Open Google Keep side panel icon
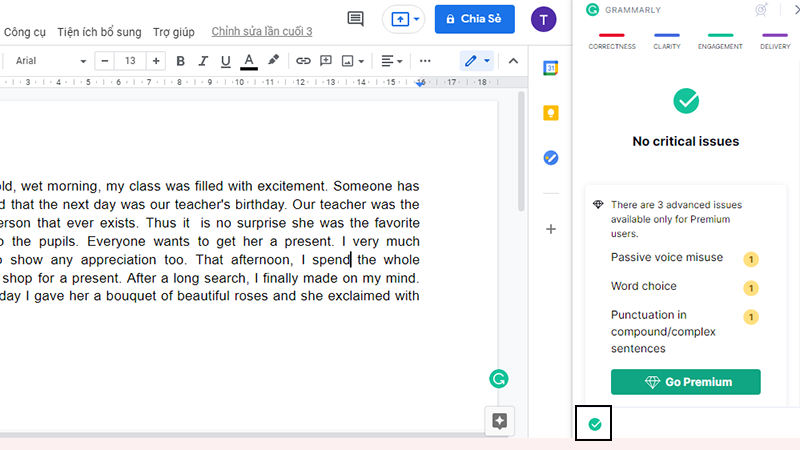This screenshot has width=800, height=450. click(551, 113)
